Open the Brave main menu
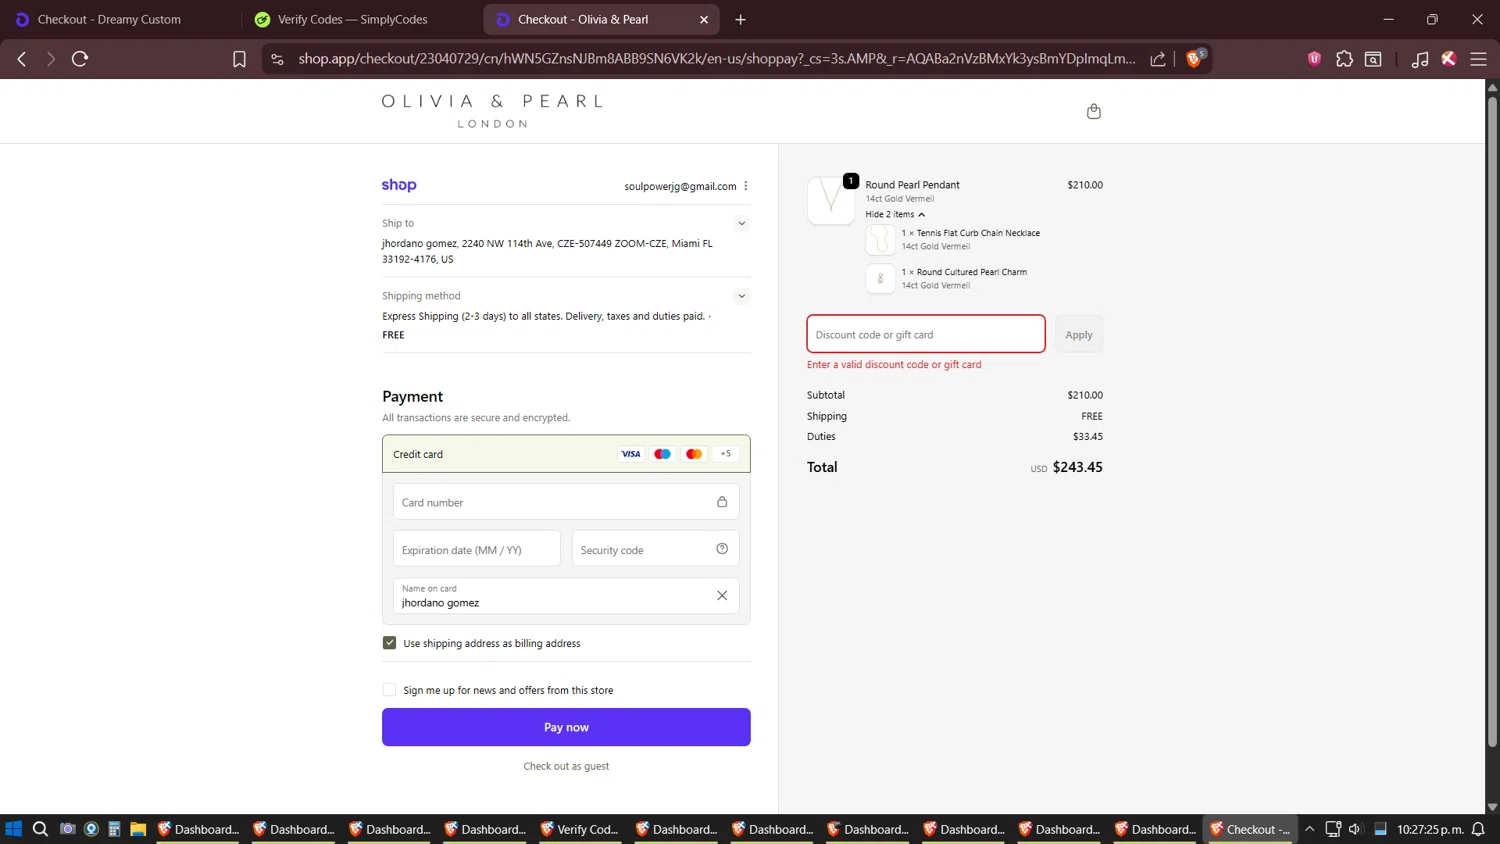Viewport: 1500px width, 844px height. pos(1478,59)
